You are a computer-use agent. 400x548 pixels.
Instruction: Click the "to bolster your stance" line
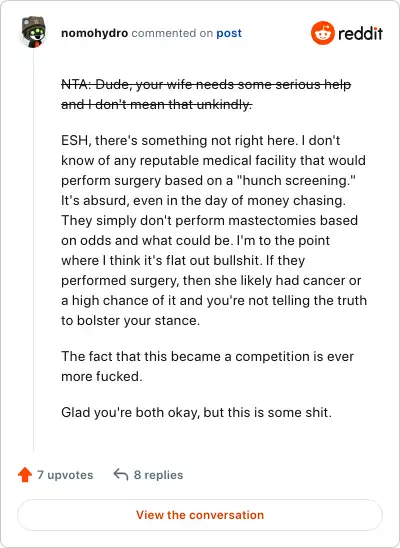pyautogui.click(x=130, y=320)
